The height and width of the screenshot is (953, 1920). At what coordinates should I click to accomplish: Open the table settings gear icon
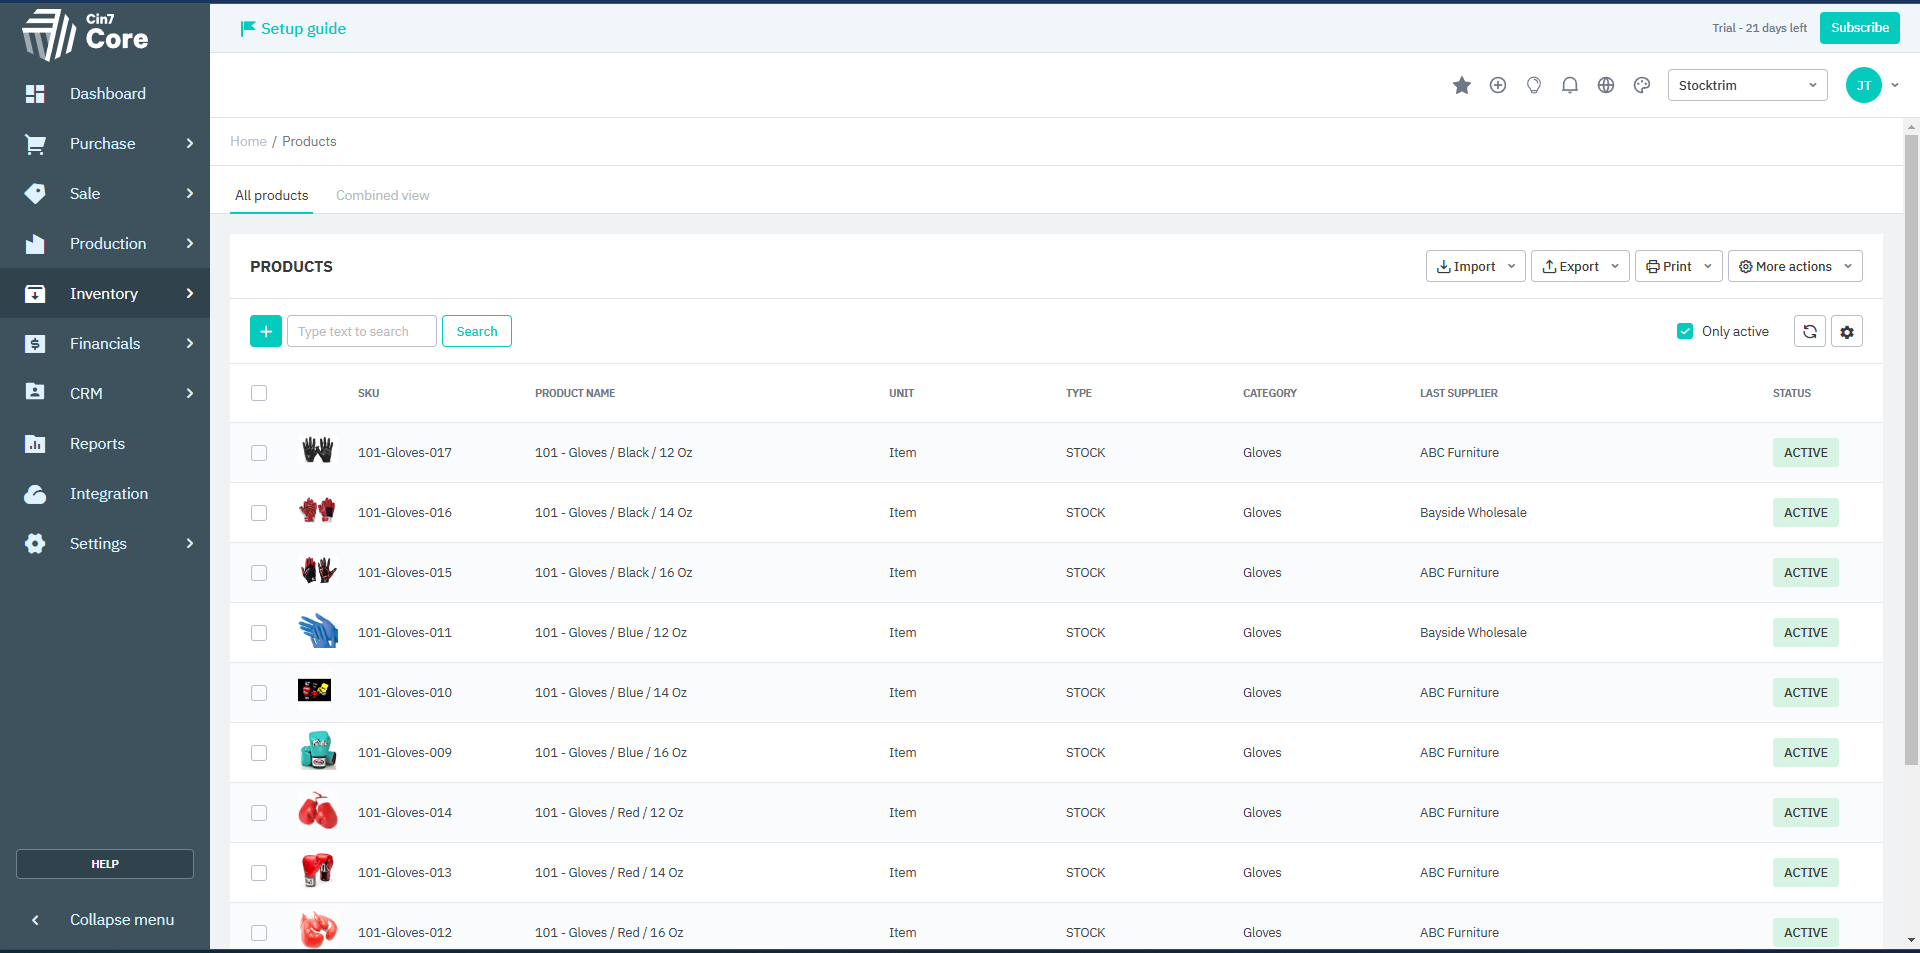point(1846,331)
